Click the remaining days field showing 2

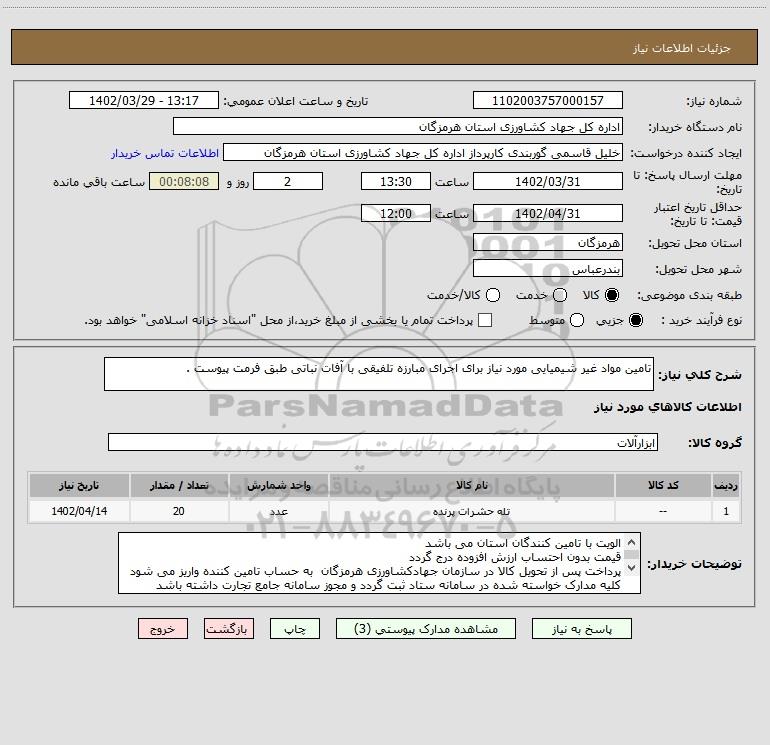(288, 182)
